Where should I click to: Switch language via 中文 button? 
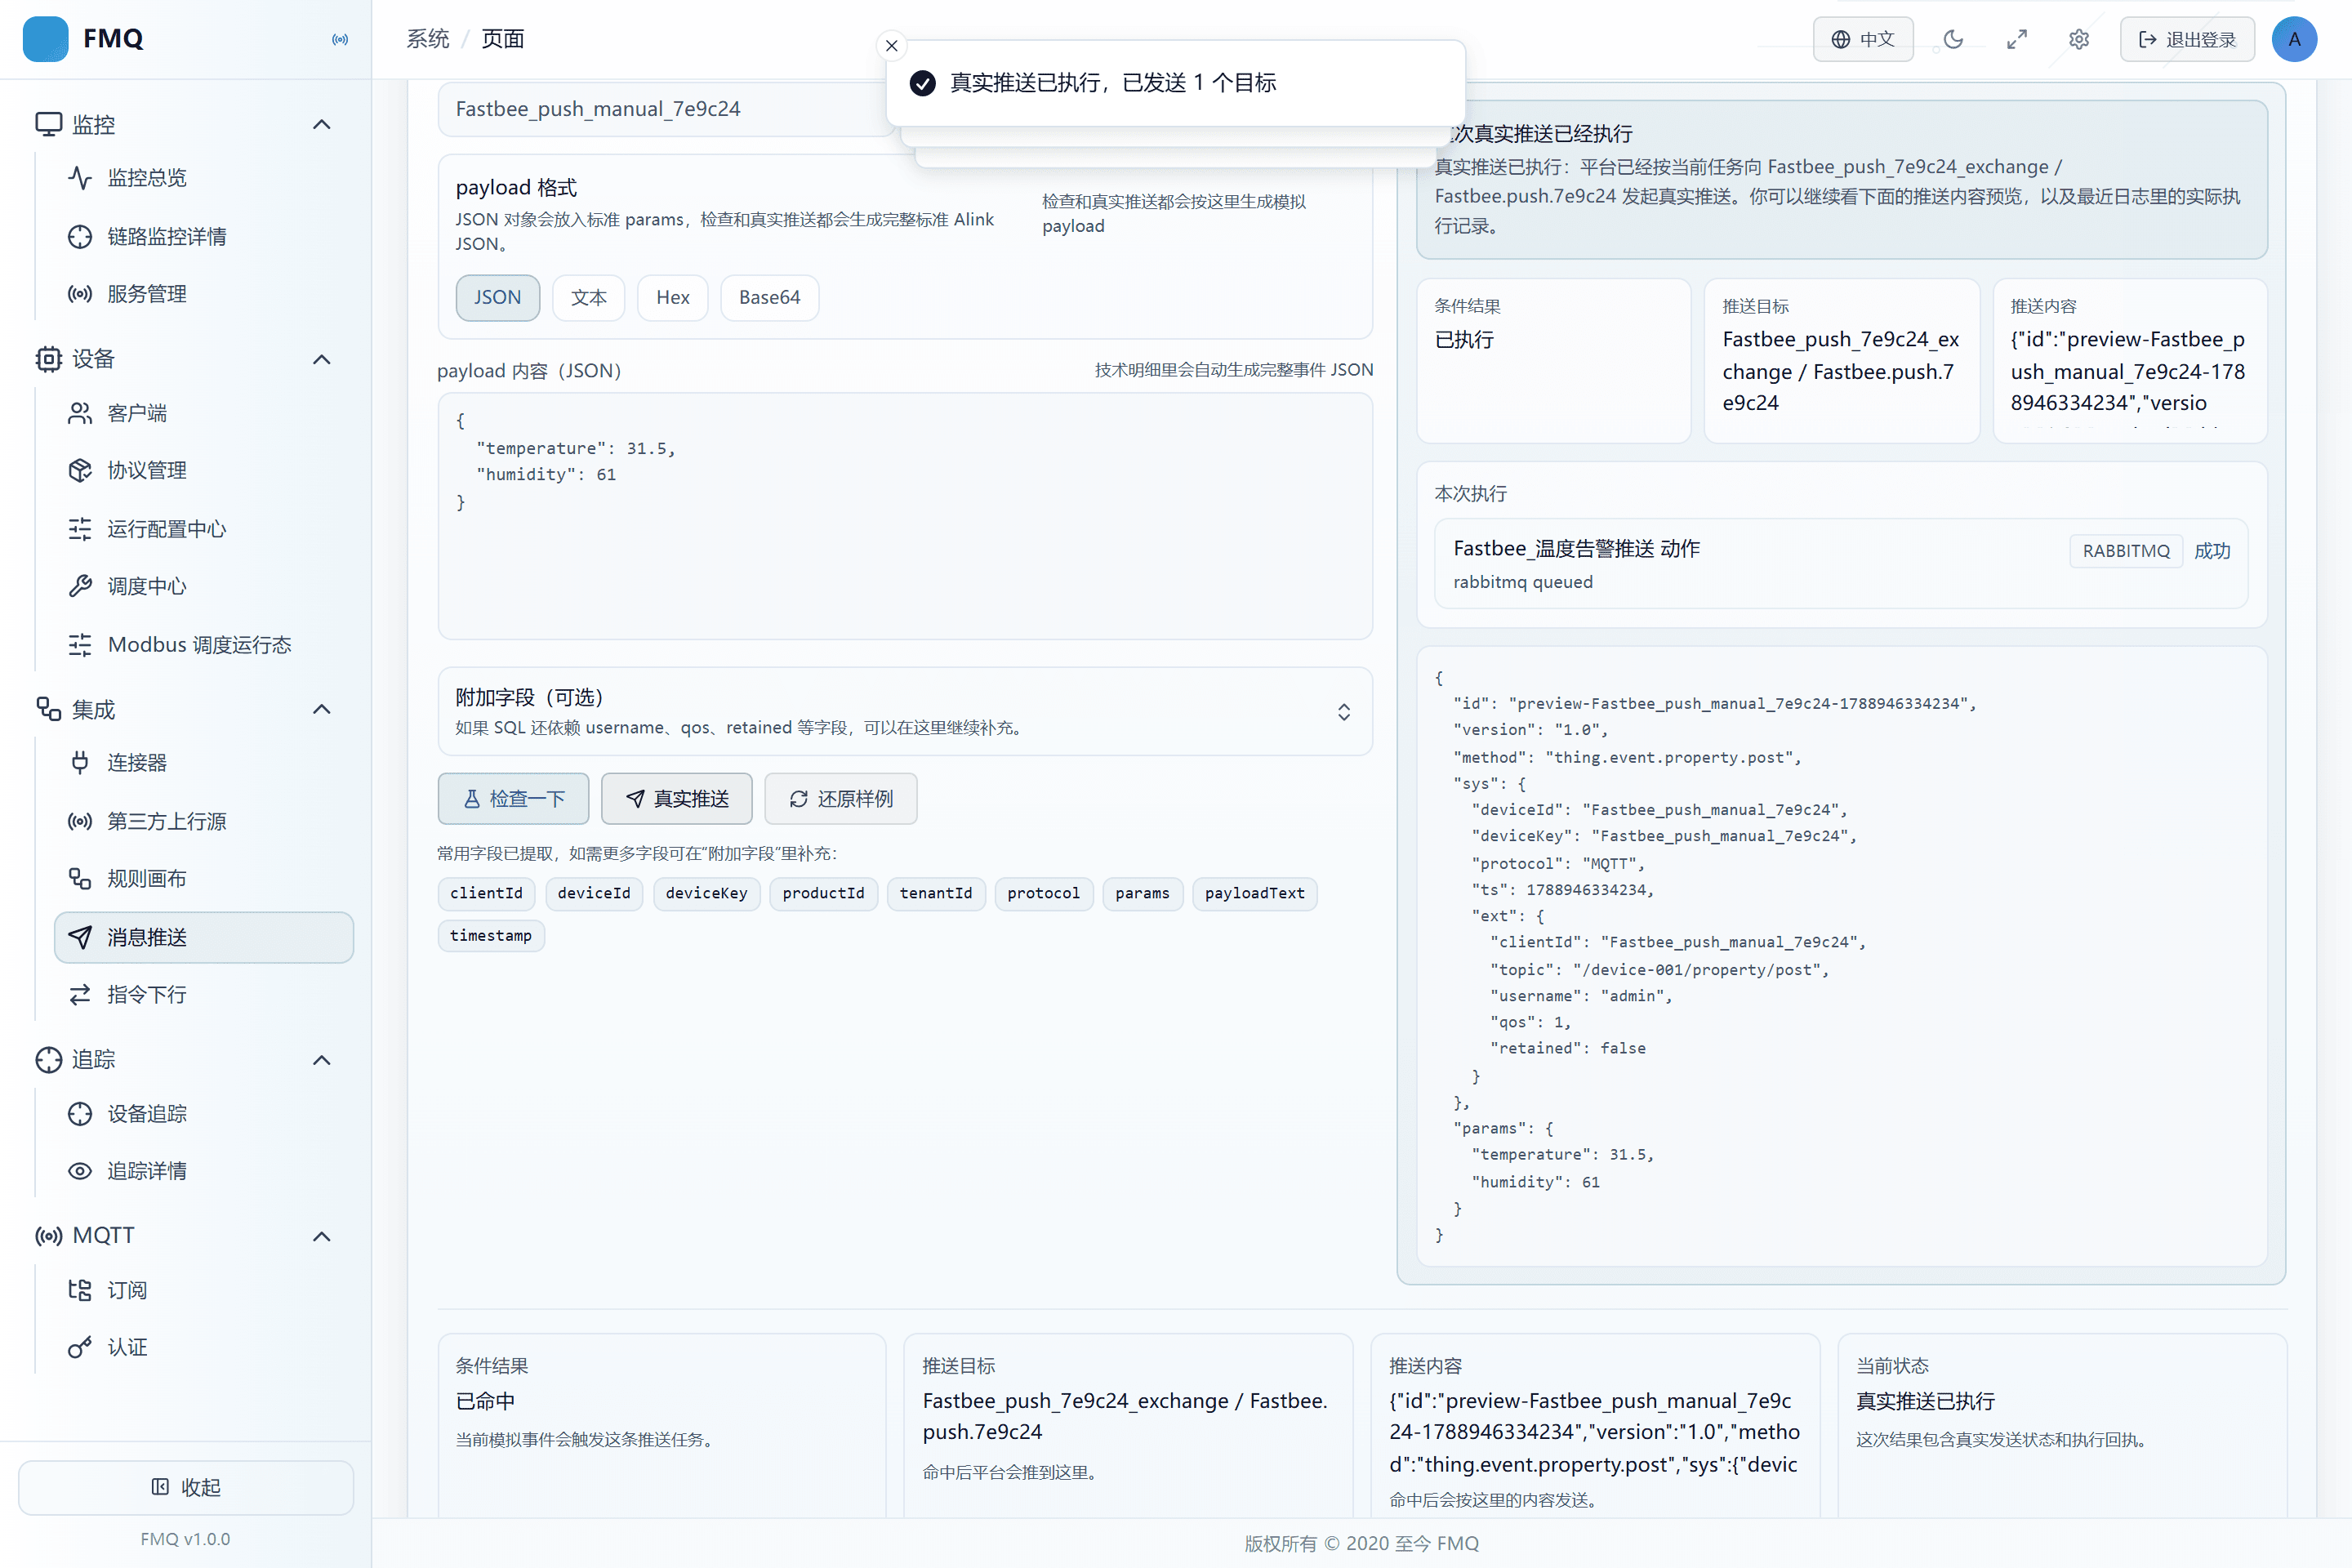pyautogui.click(x=1863, y=39)
